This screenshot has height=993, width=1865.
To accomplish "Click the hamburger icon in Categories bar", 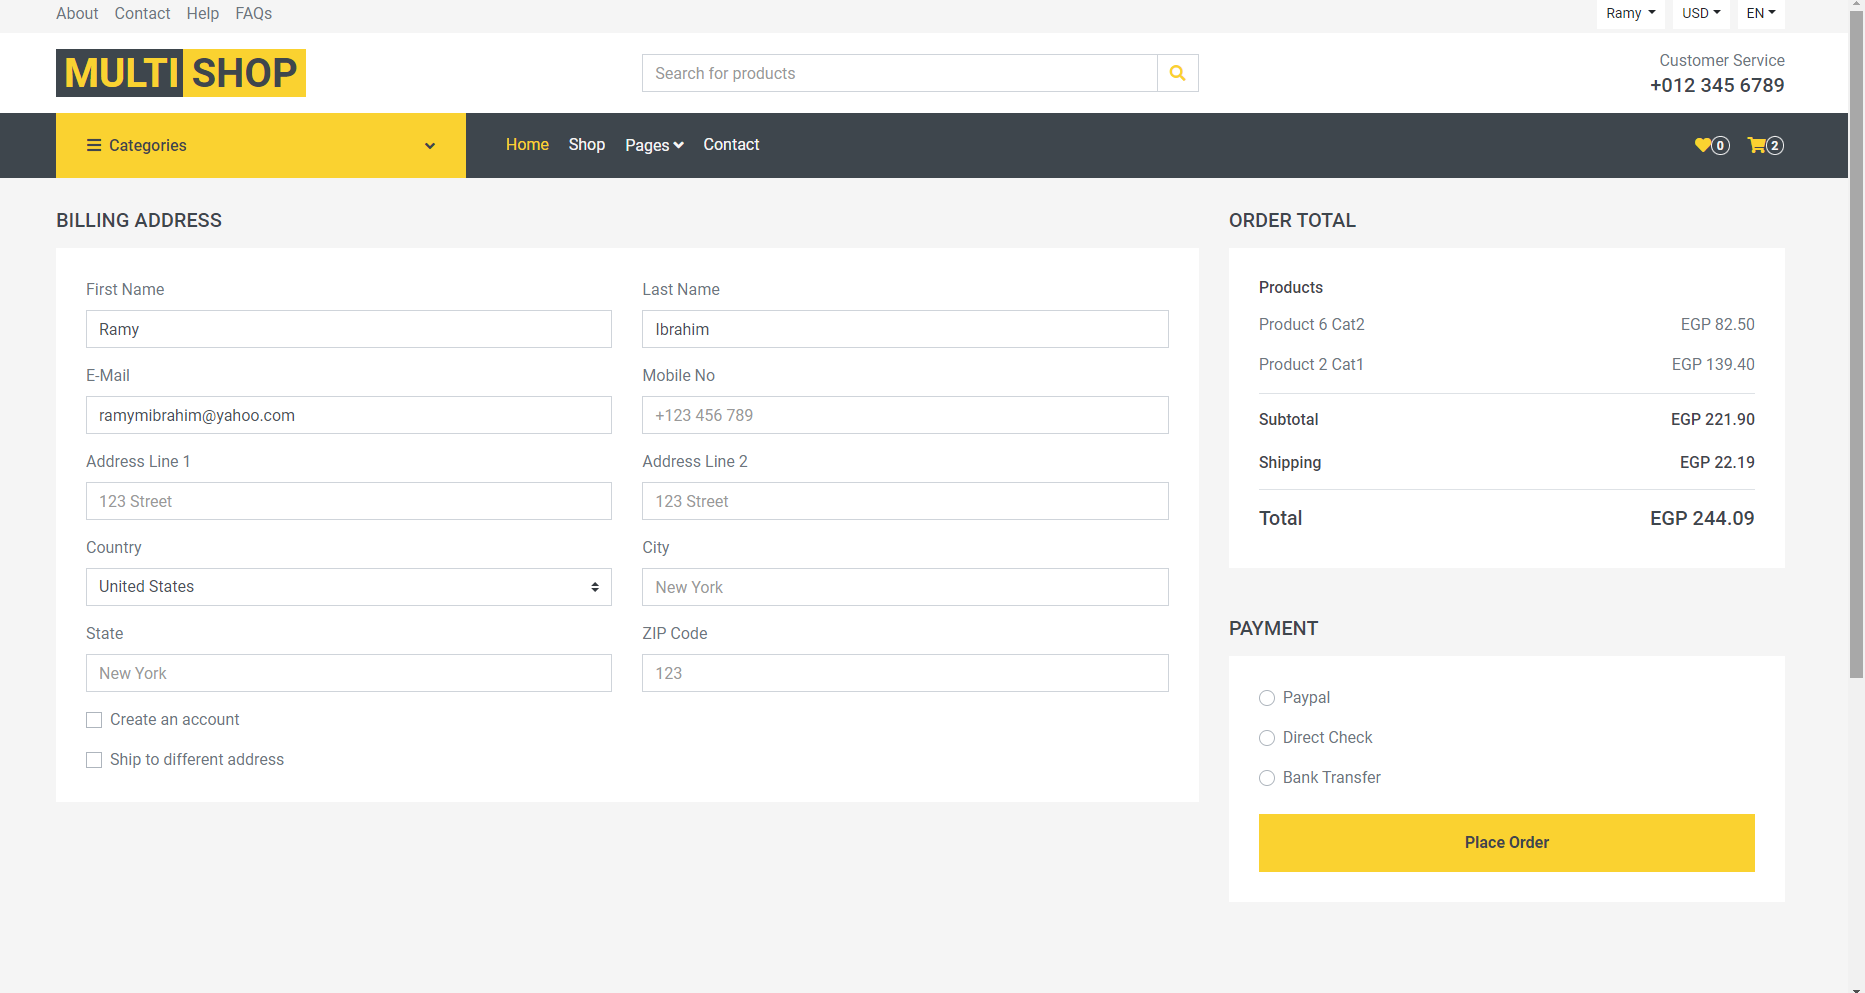I will (x=93, y=145).
